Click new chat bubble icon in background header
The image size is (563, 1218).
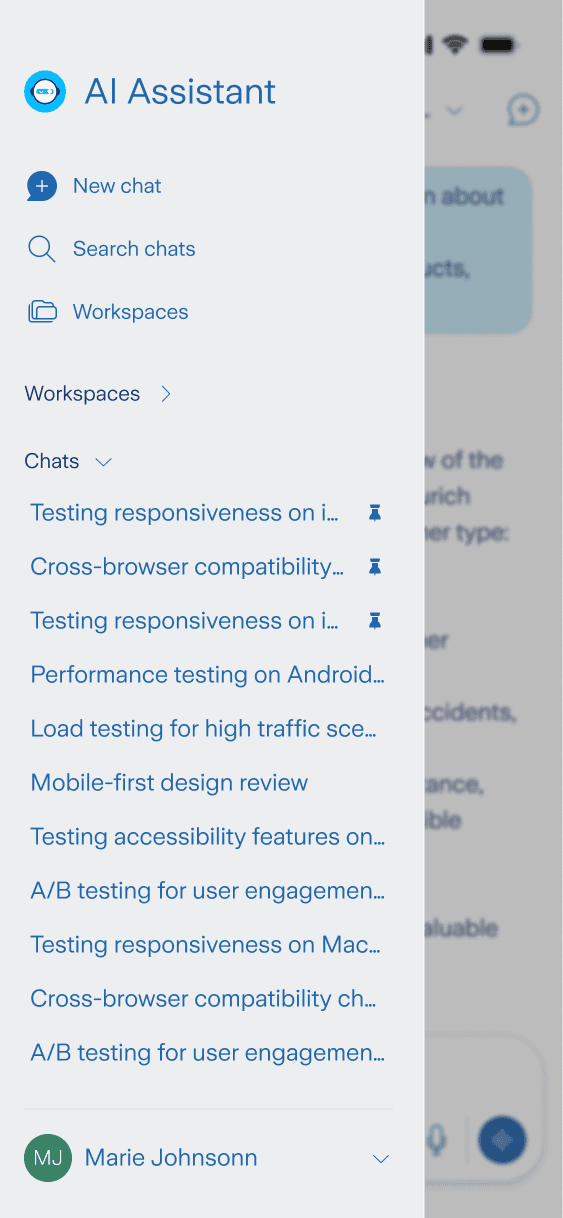tap(524, 110)
